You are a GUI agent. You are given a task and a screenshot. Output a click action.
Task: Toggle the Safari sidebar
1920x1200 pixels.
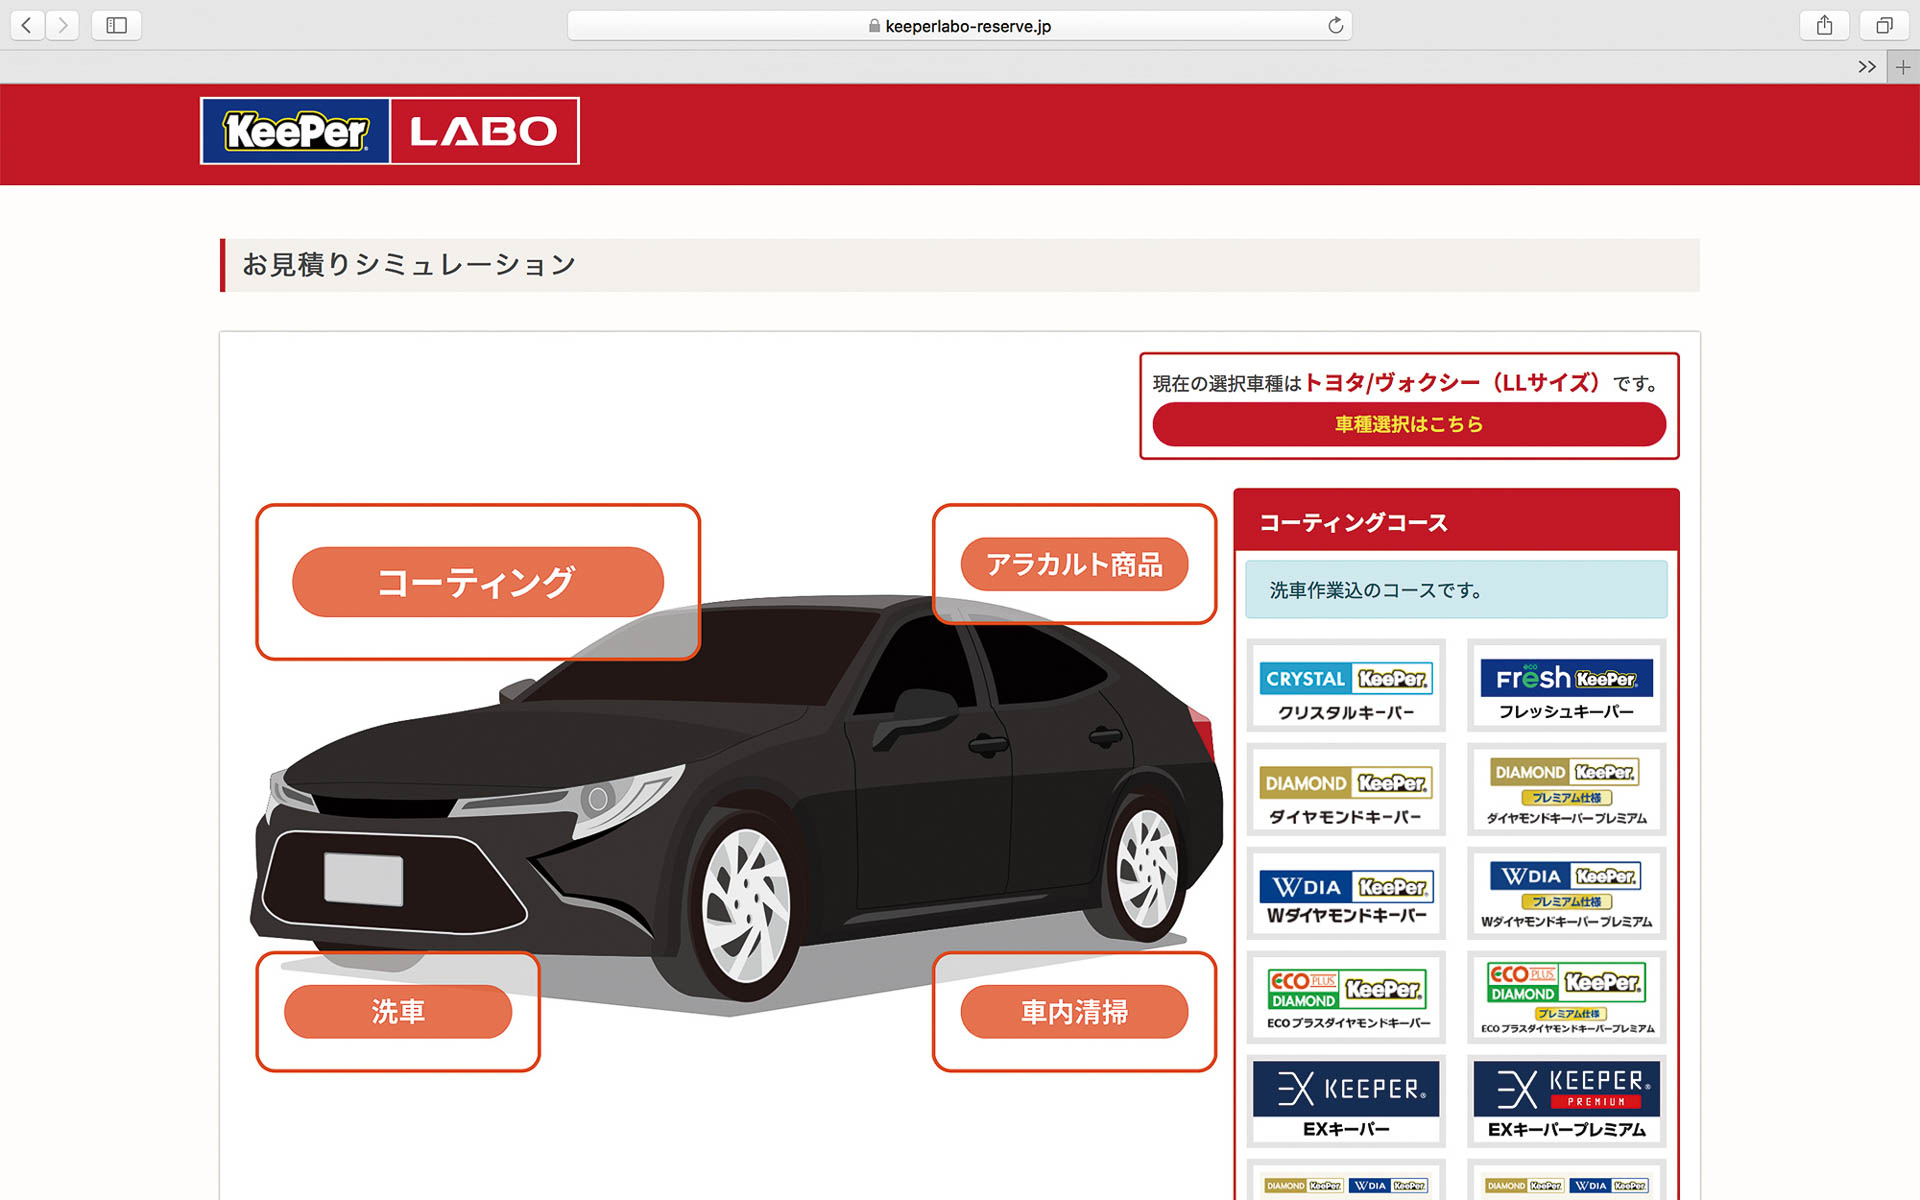pos(116,25)
